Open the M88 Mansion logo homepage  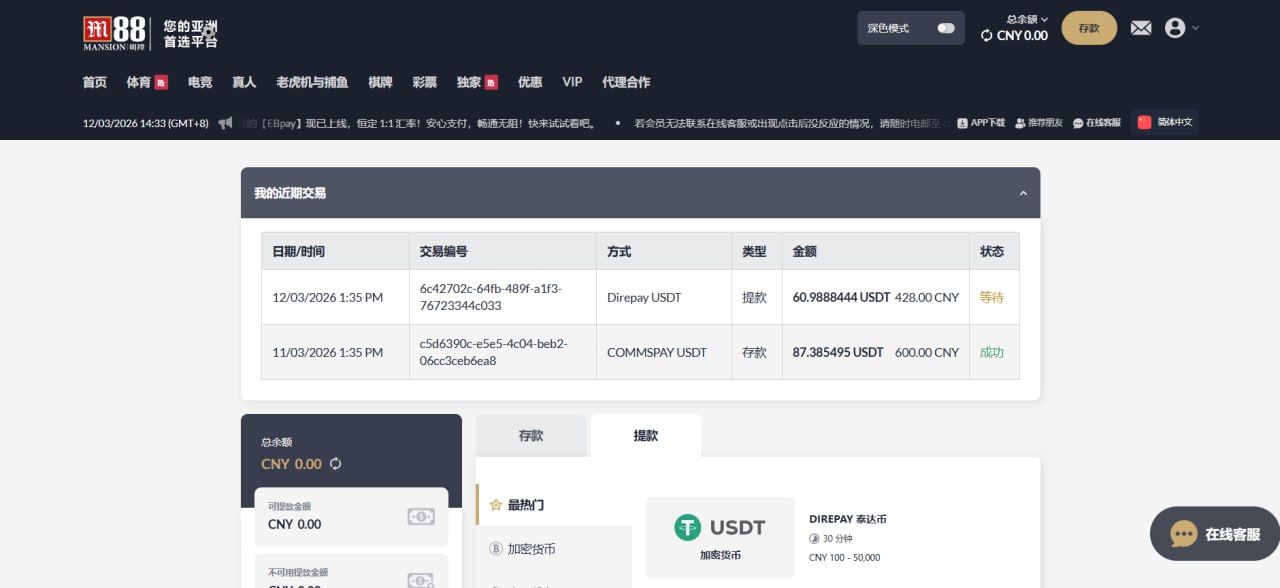[x=116, y=33]
